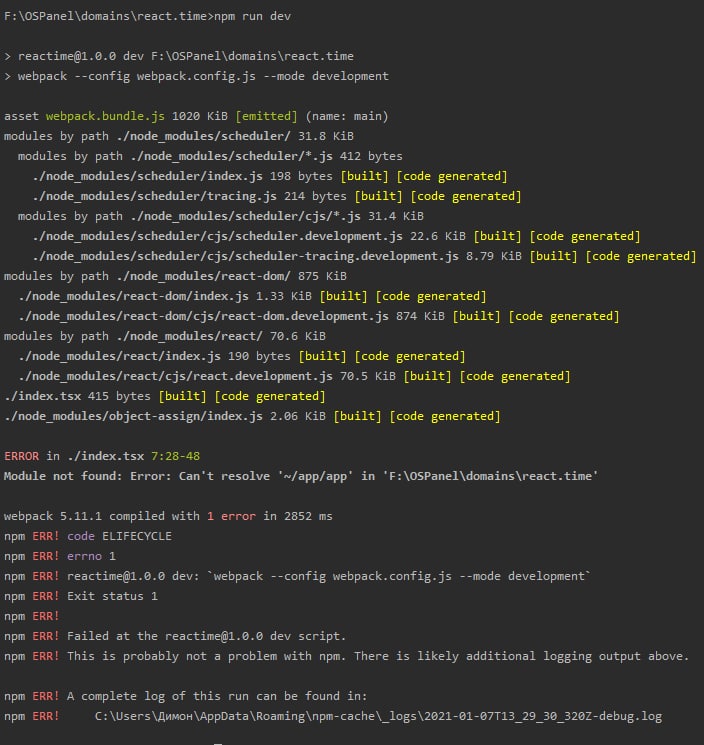Select './node_modules/scheduler/index.js' path
The image size is (704, 745).
tap(147, 176)
